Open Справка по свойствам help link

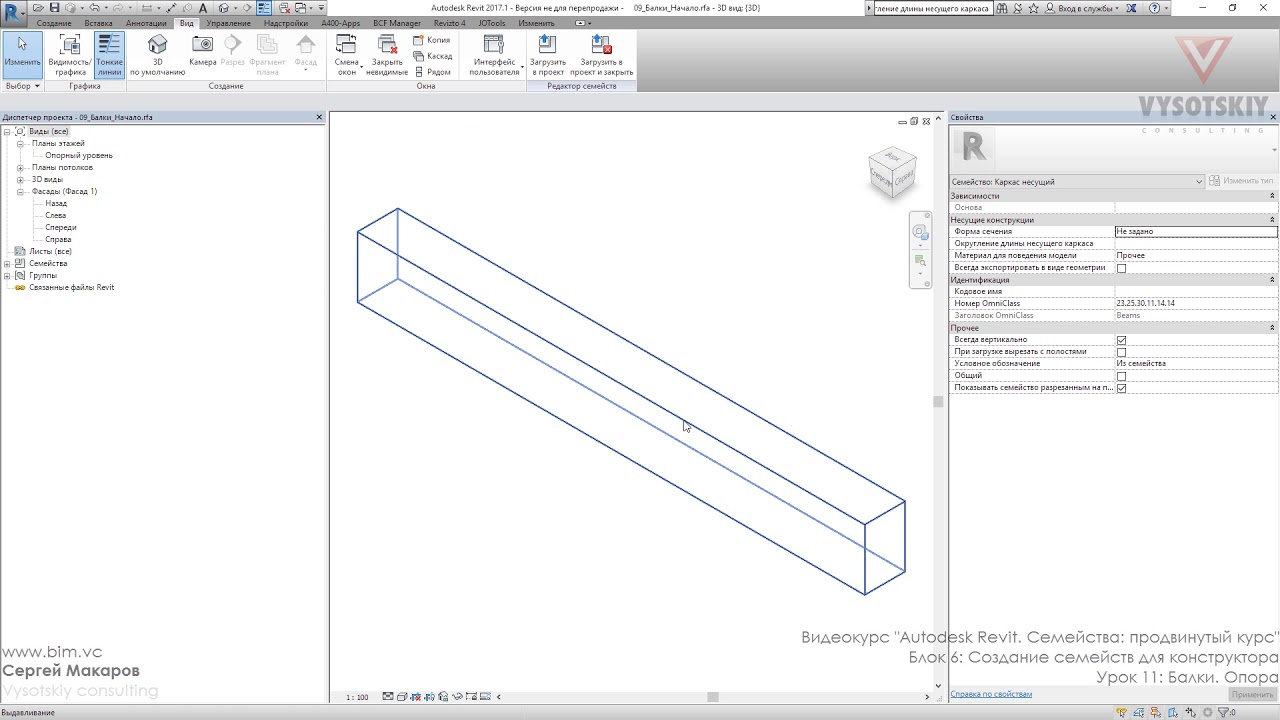(x=991, y=694)
